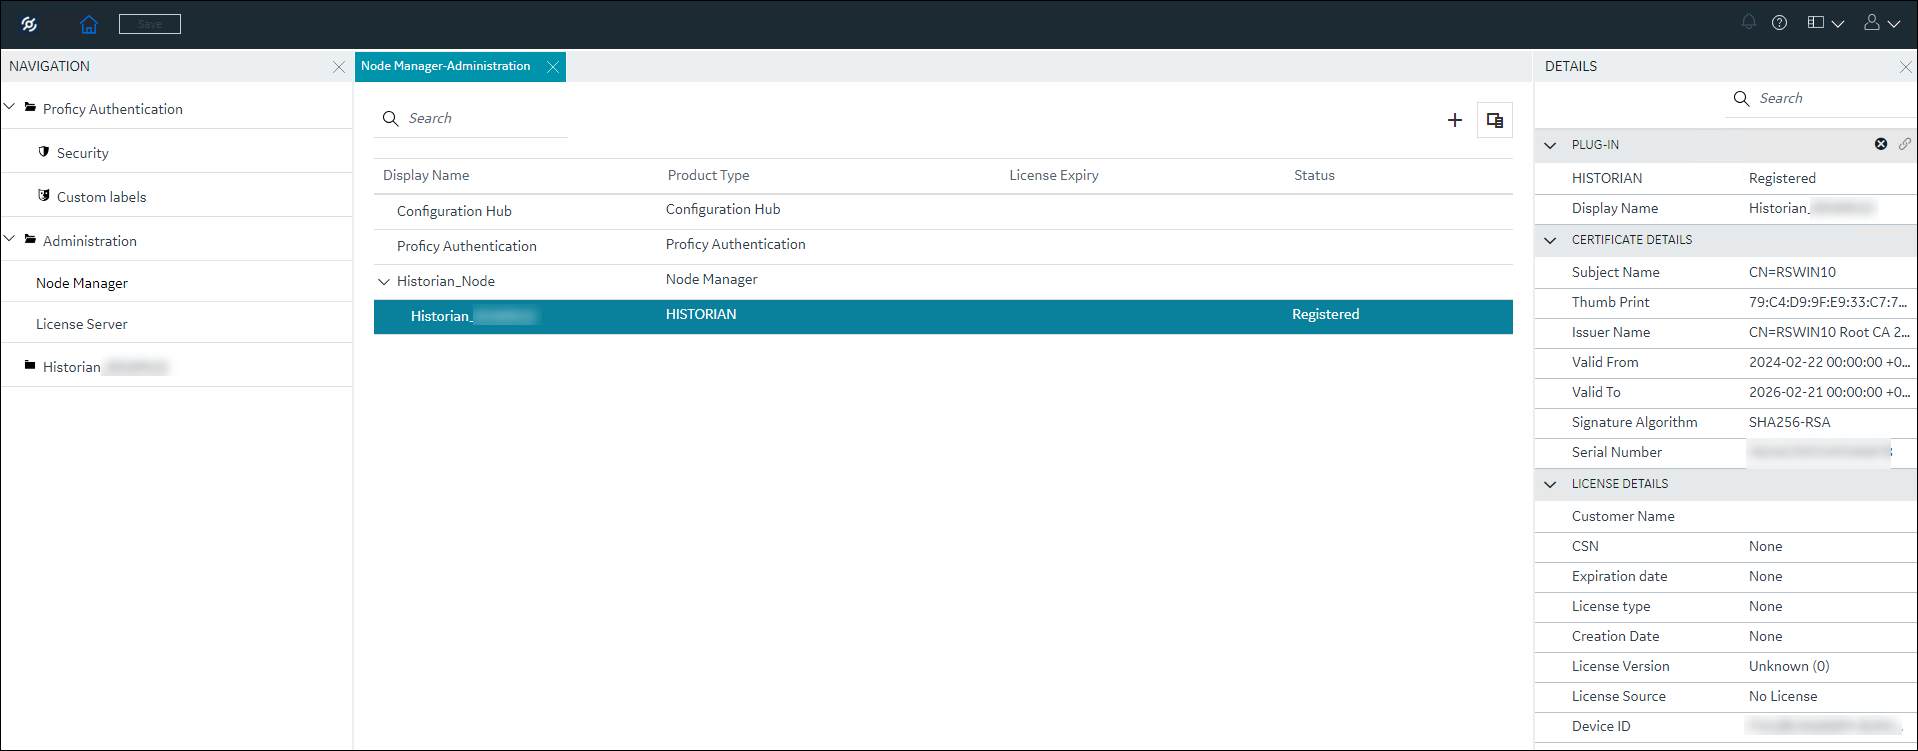Click the magnifier icon in Details search
The image size is (1918, 751).
(1741, 98)
